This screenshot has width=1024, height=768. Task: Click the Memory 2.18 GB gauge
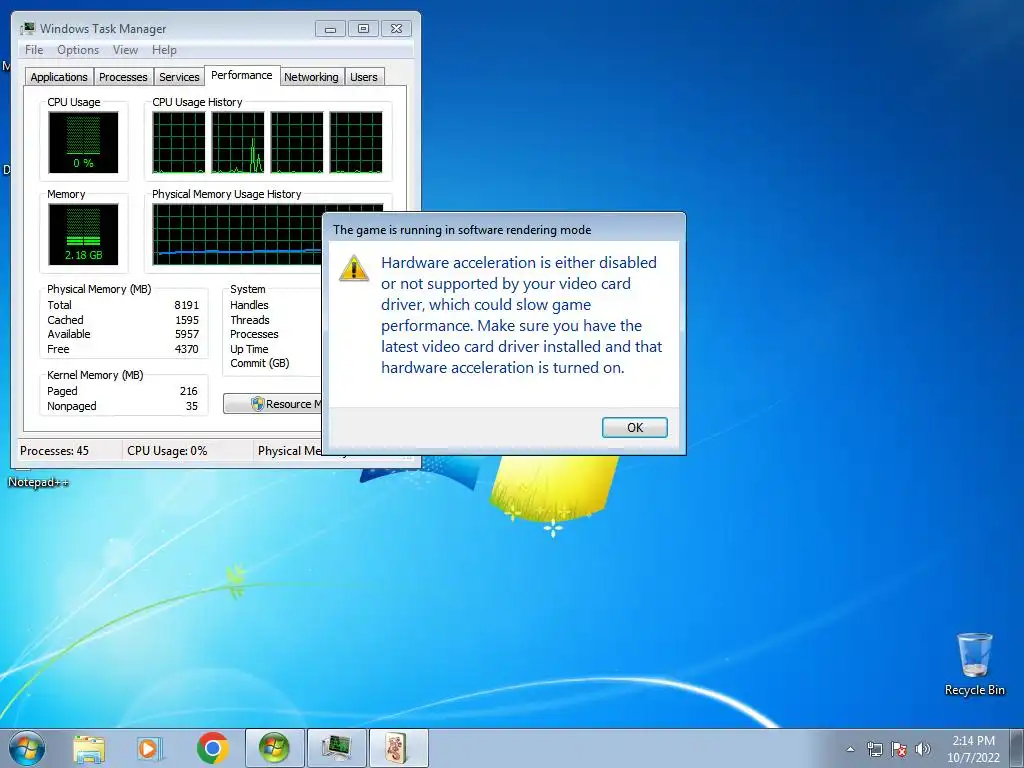pyautogui.click(x=83, y=234)
